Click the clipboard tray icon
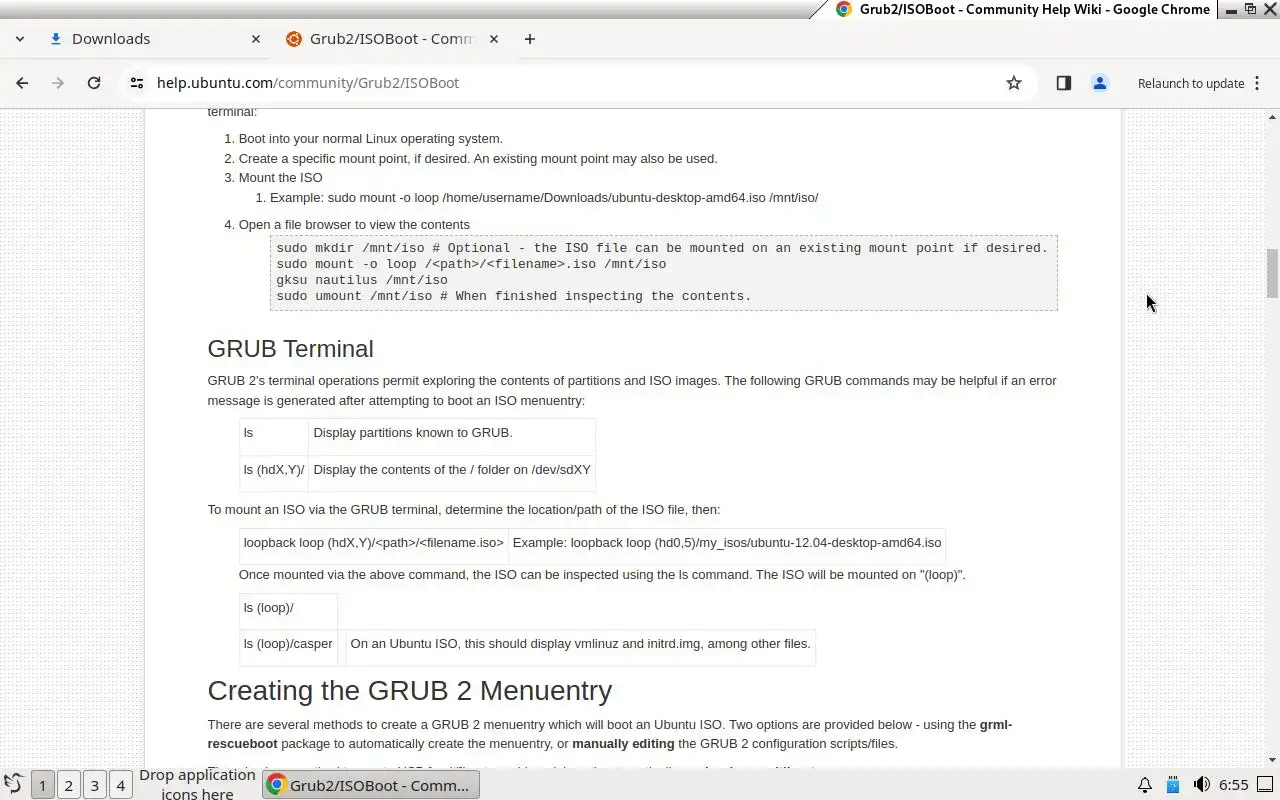The image size is (1280, 800). point(1173,785)
